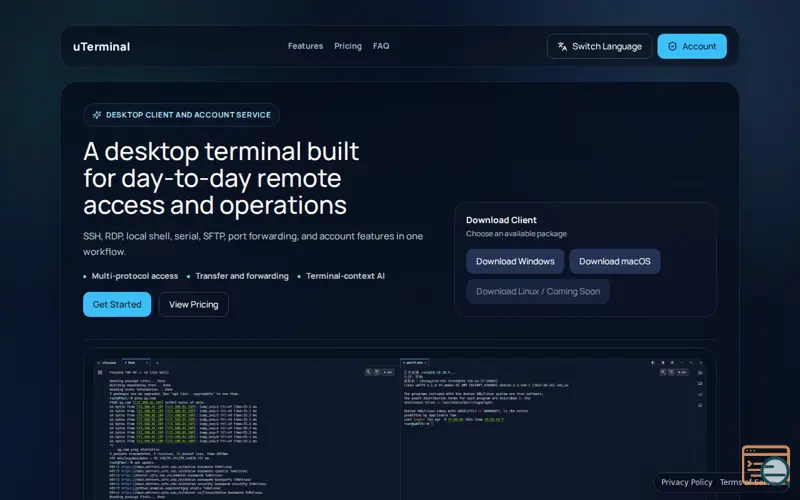This screenshot has height=500, width=800.
Task: Open the Features nav item
Action: 305,46
